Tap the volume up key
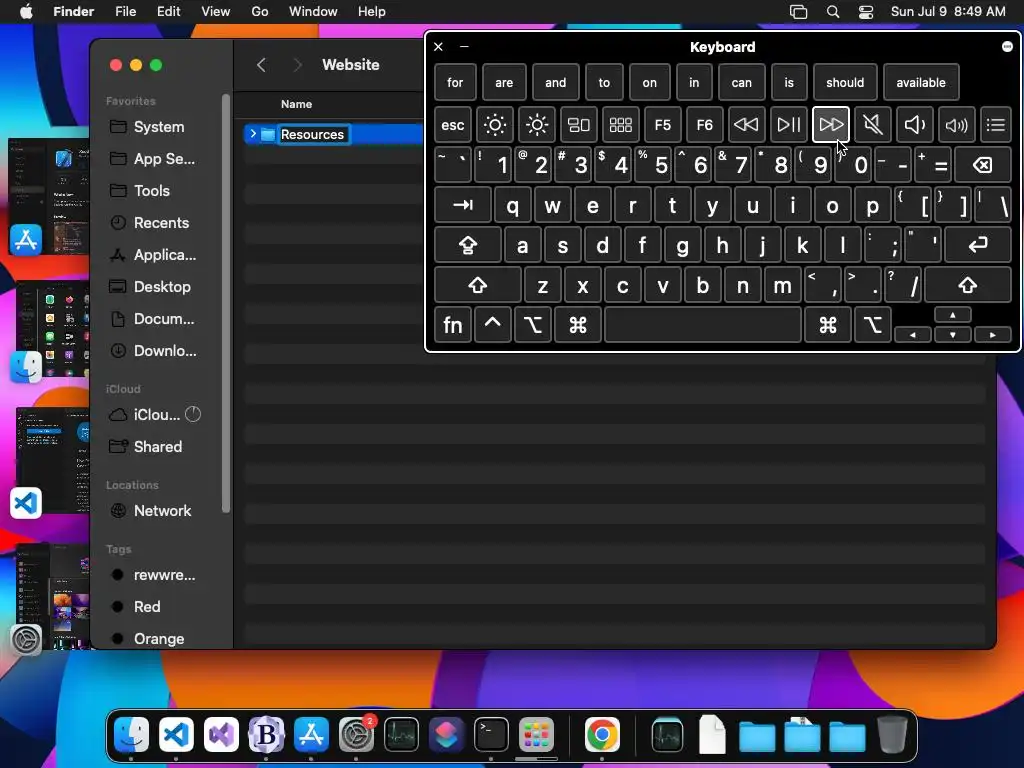 pos(956,124)
